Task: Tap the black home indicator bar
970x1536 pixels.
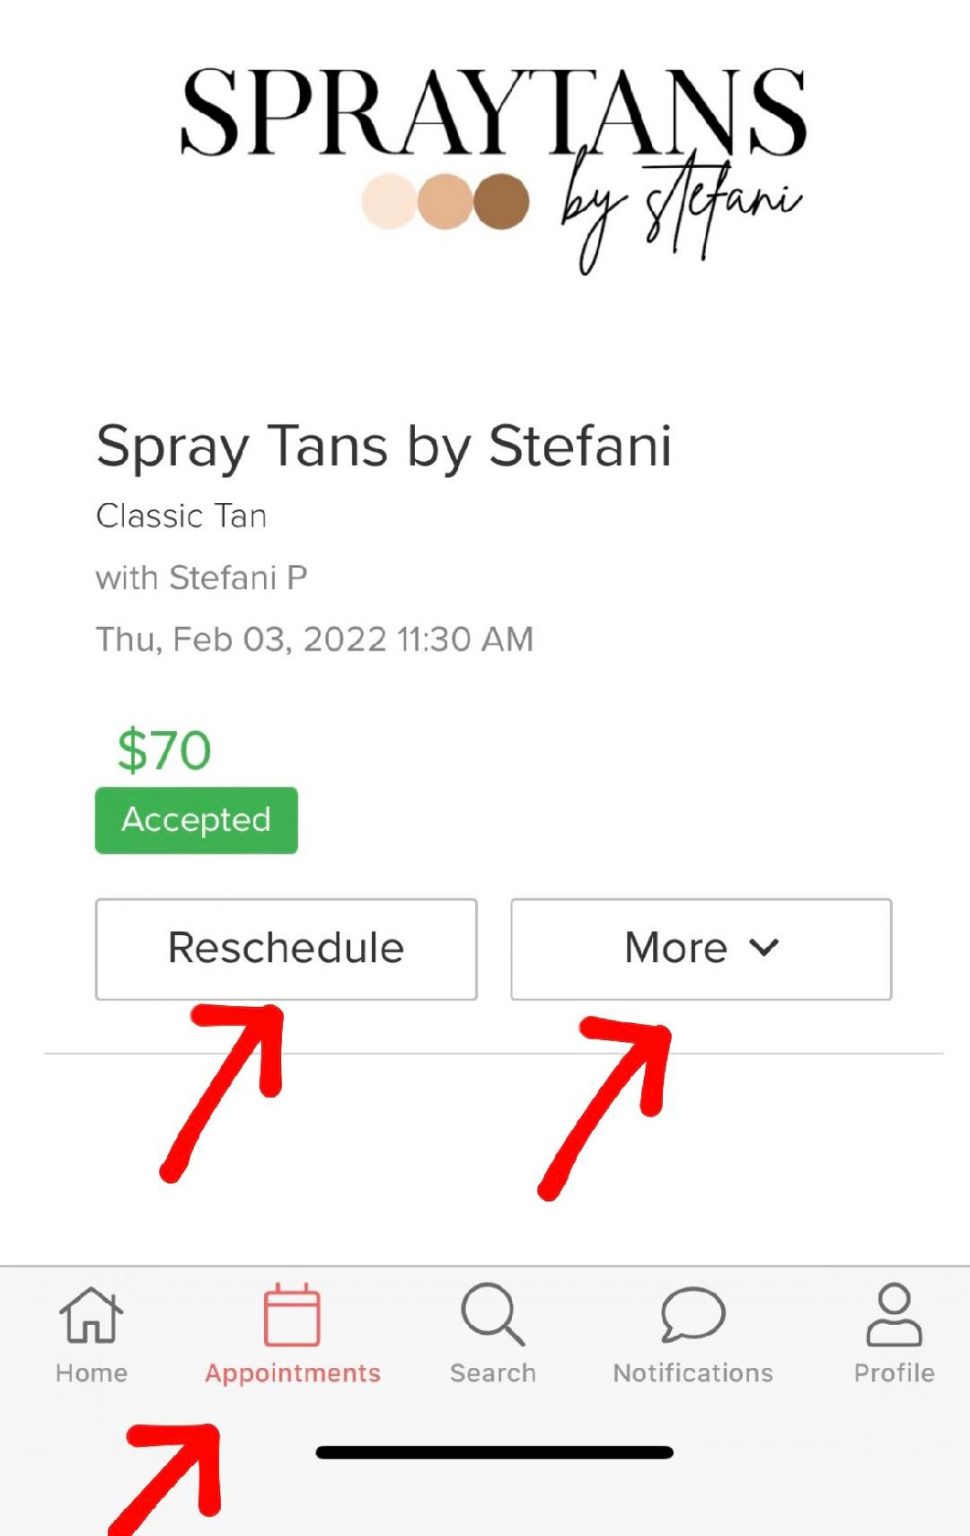Action: pyautogui.click(x=492, y=1450)
